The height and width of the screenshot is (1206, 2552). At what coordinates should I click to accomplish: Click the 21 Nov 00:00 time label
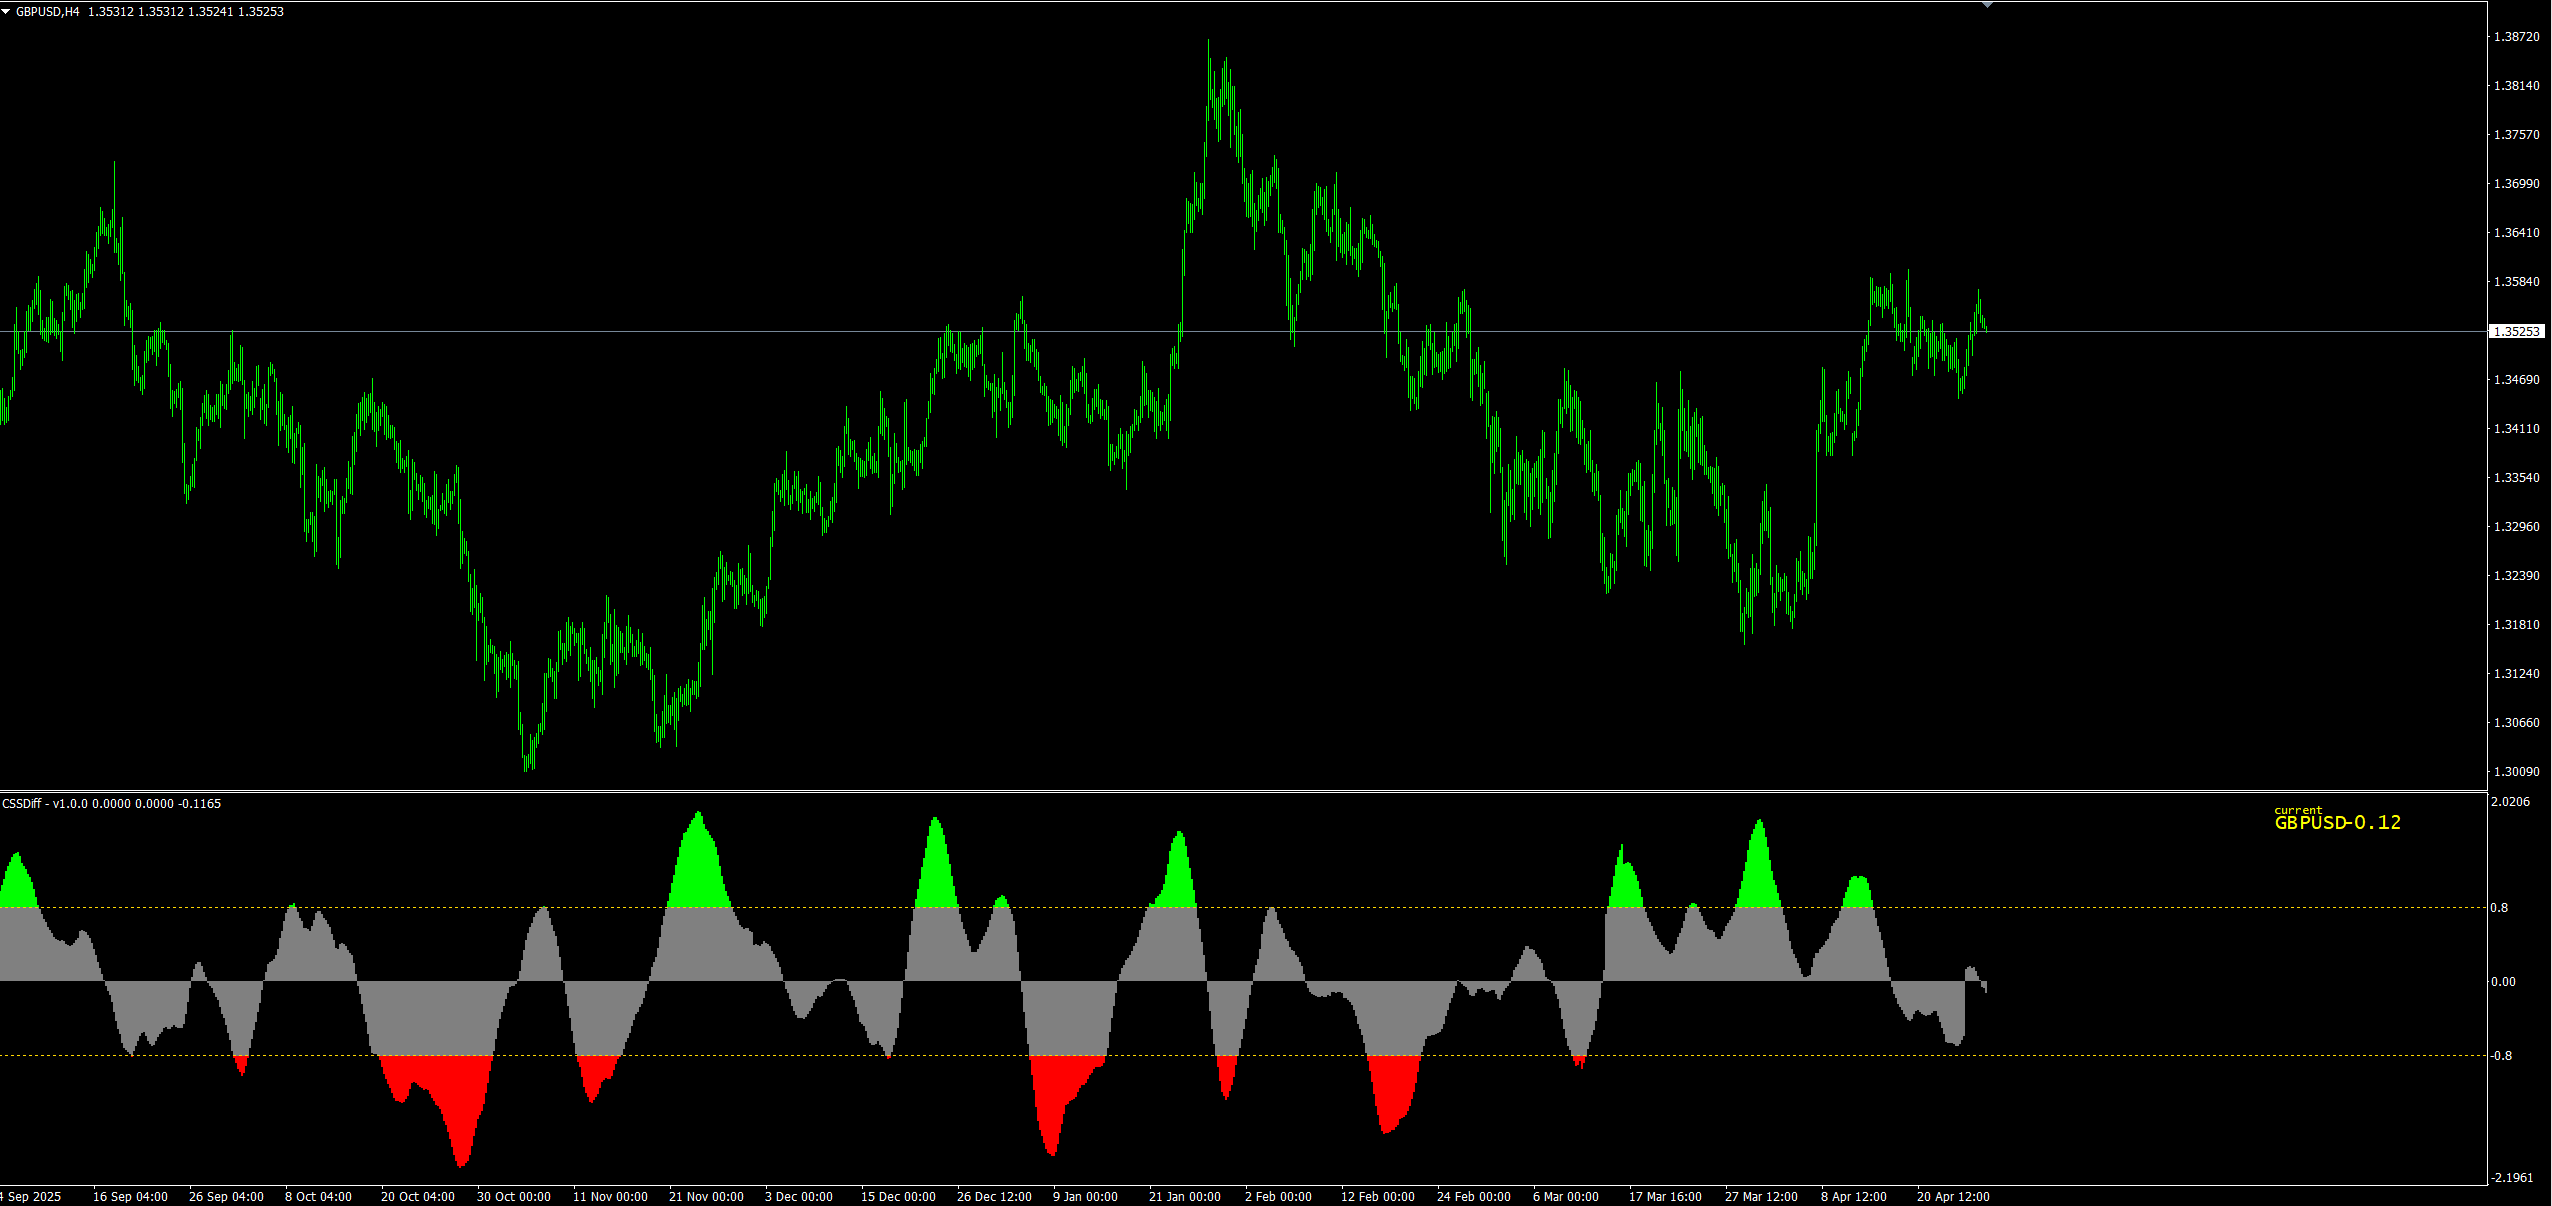[x=706, y=1197]
